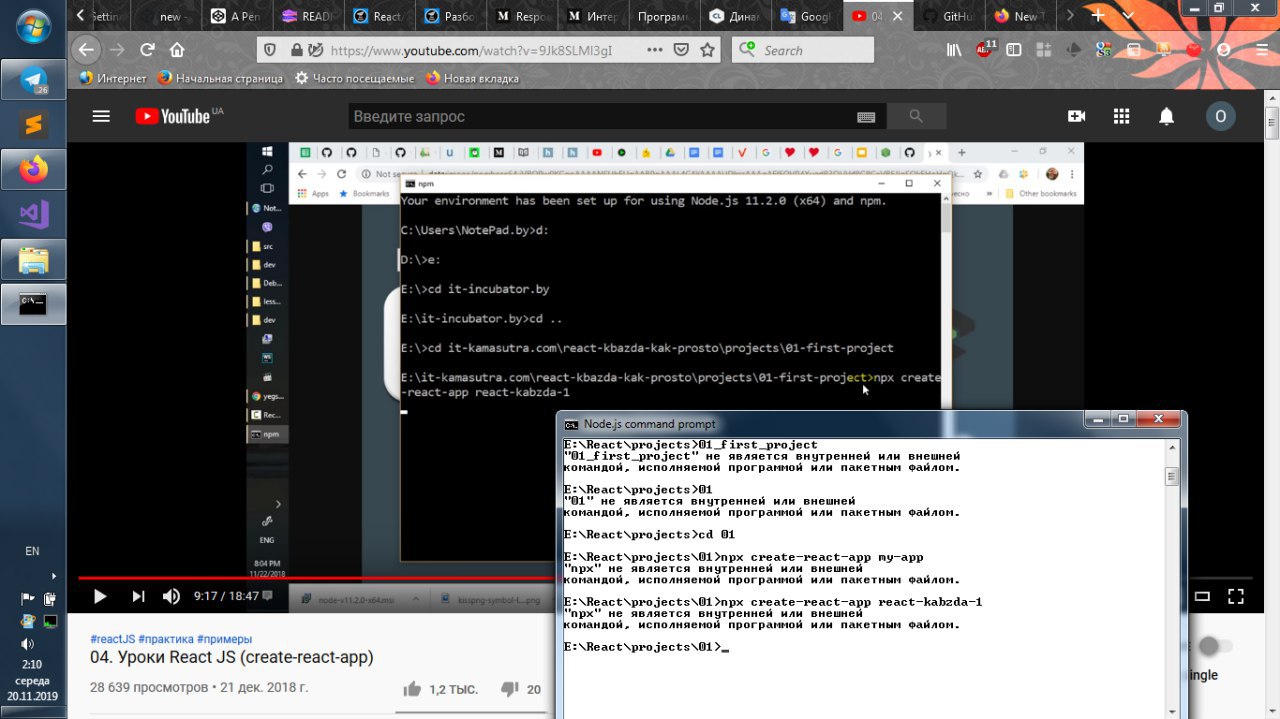Close the active YouTube tab
The width and height of the screenshot is (1280, 719).
[x=899, y=16]
